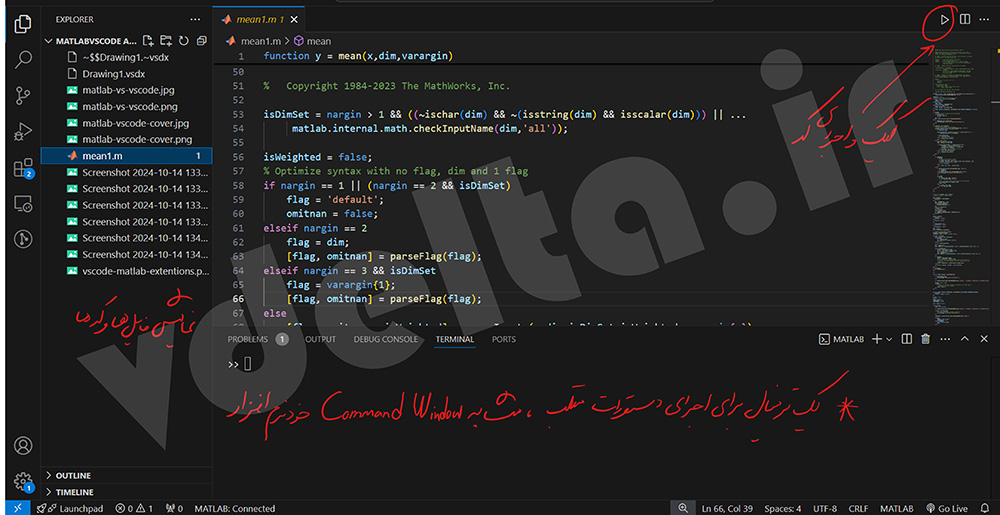Select language mode MATLAB in status bar
Screen dimensions: 1000x515
897,508
